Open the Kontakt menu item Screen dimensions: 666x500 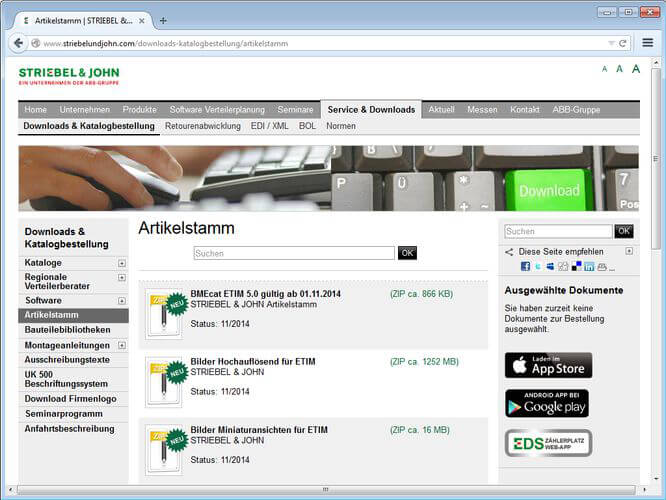(525, 110)
